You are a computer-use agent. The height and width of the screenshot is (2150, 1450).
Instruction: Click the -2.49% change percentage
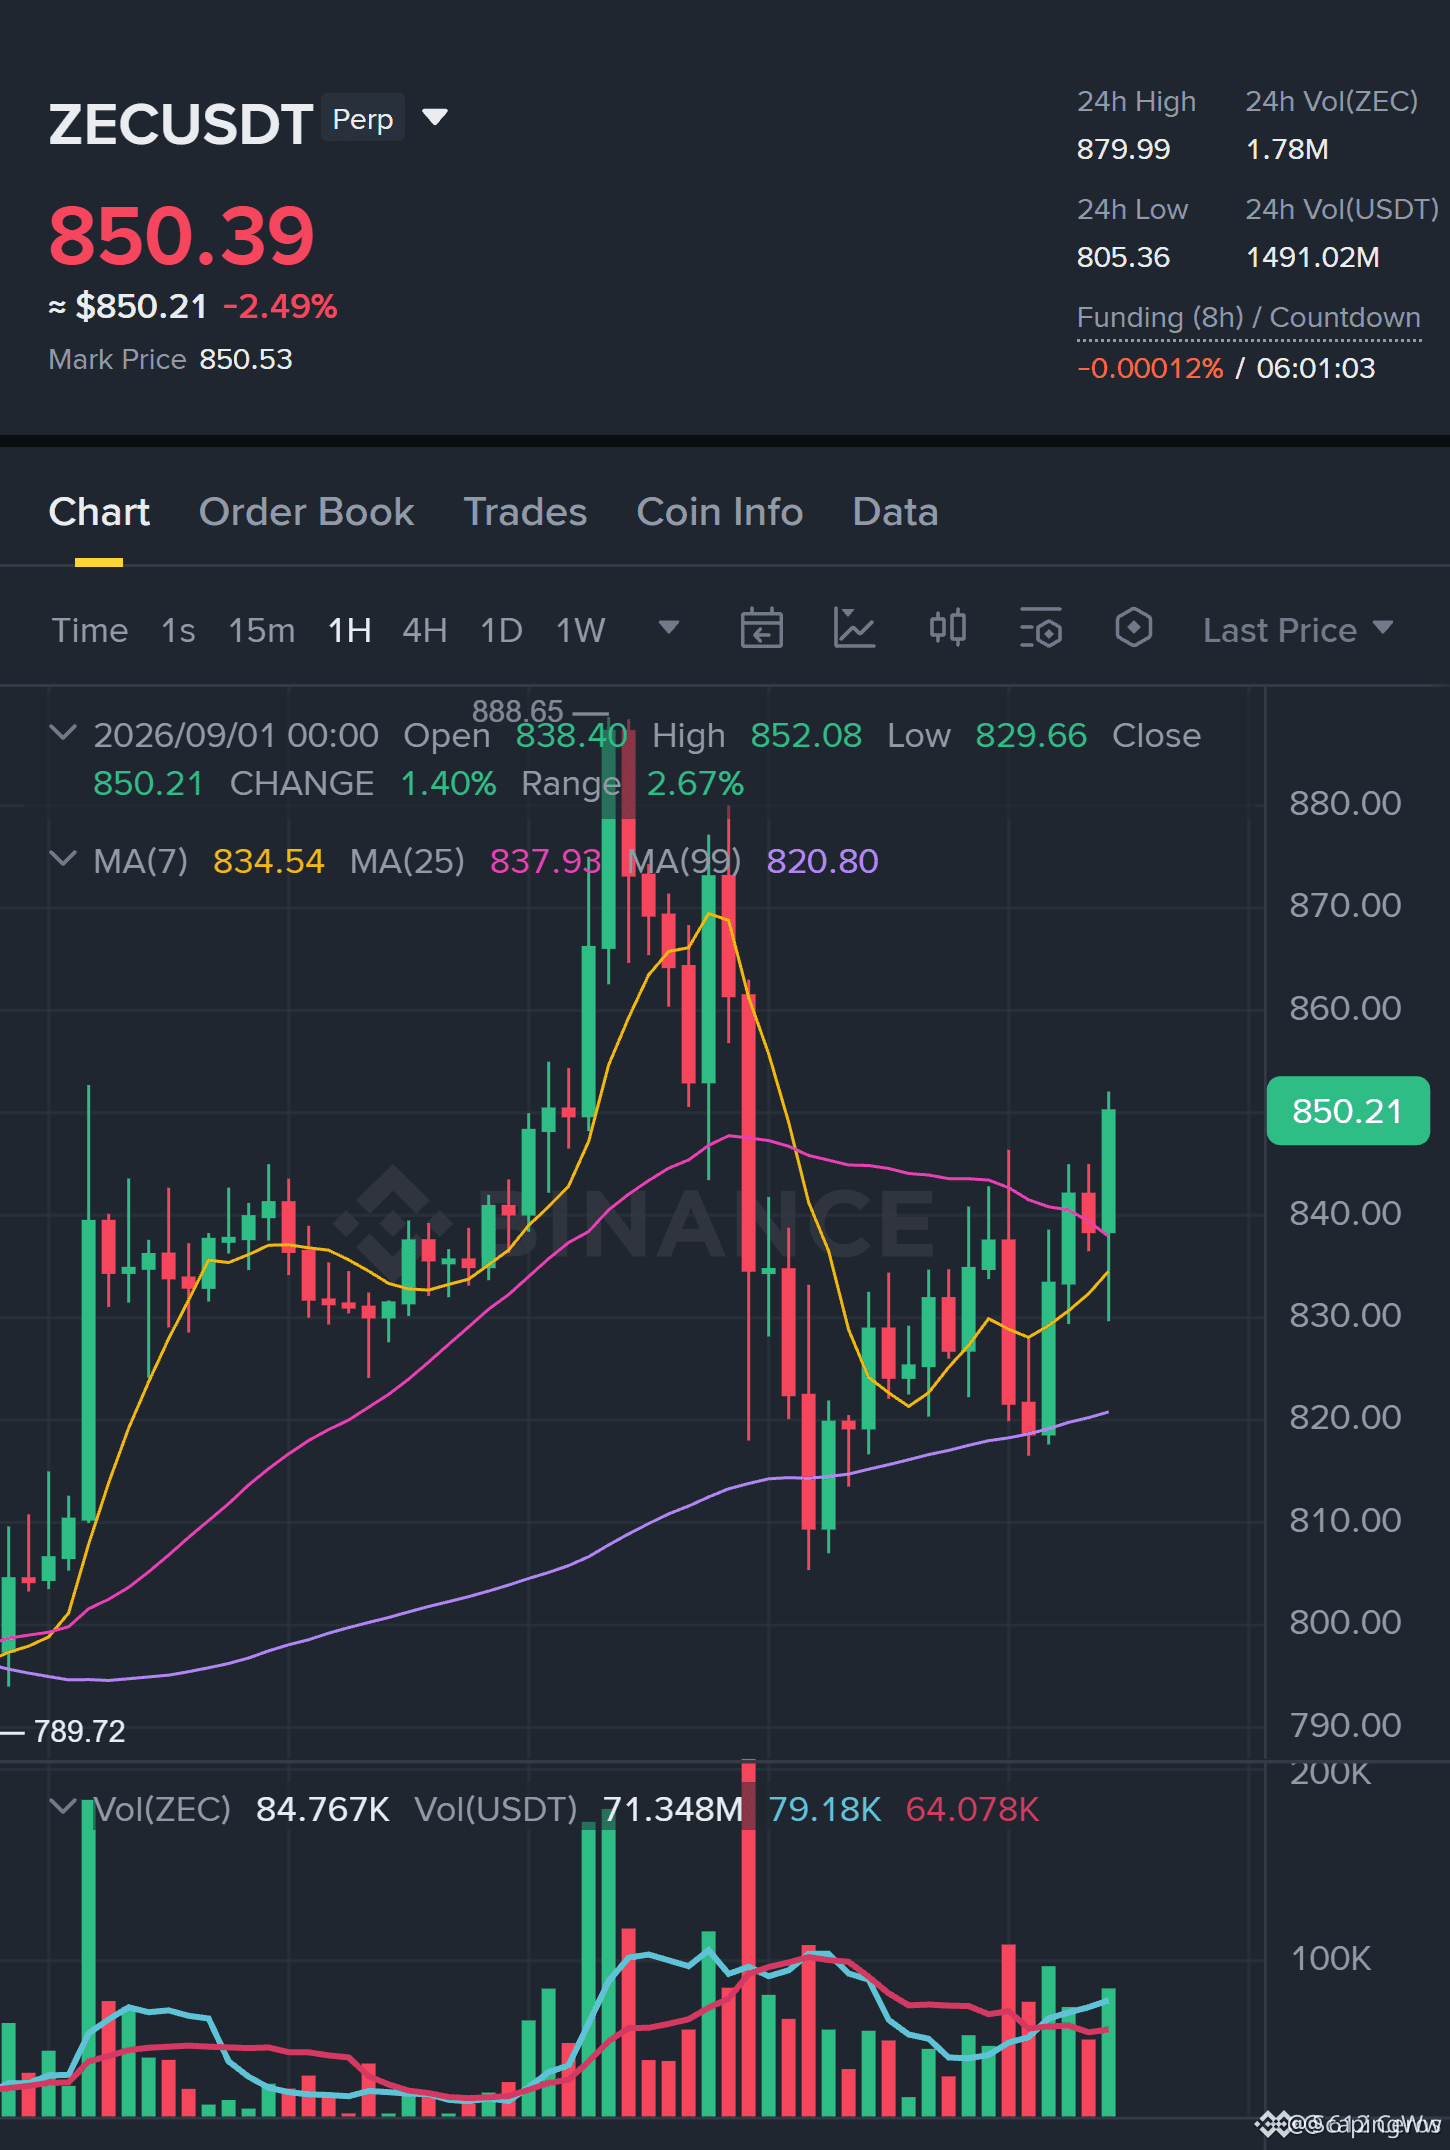tap(280, 306)
